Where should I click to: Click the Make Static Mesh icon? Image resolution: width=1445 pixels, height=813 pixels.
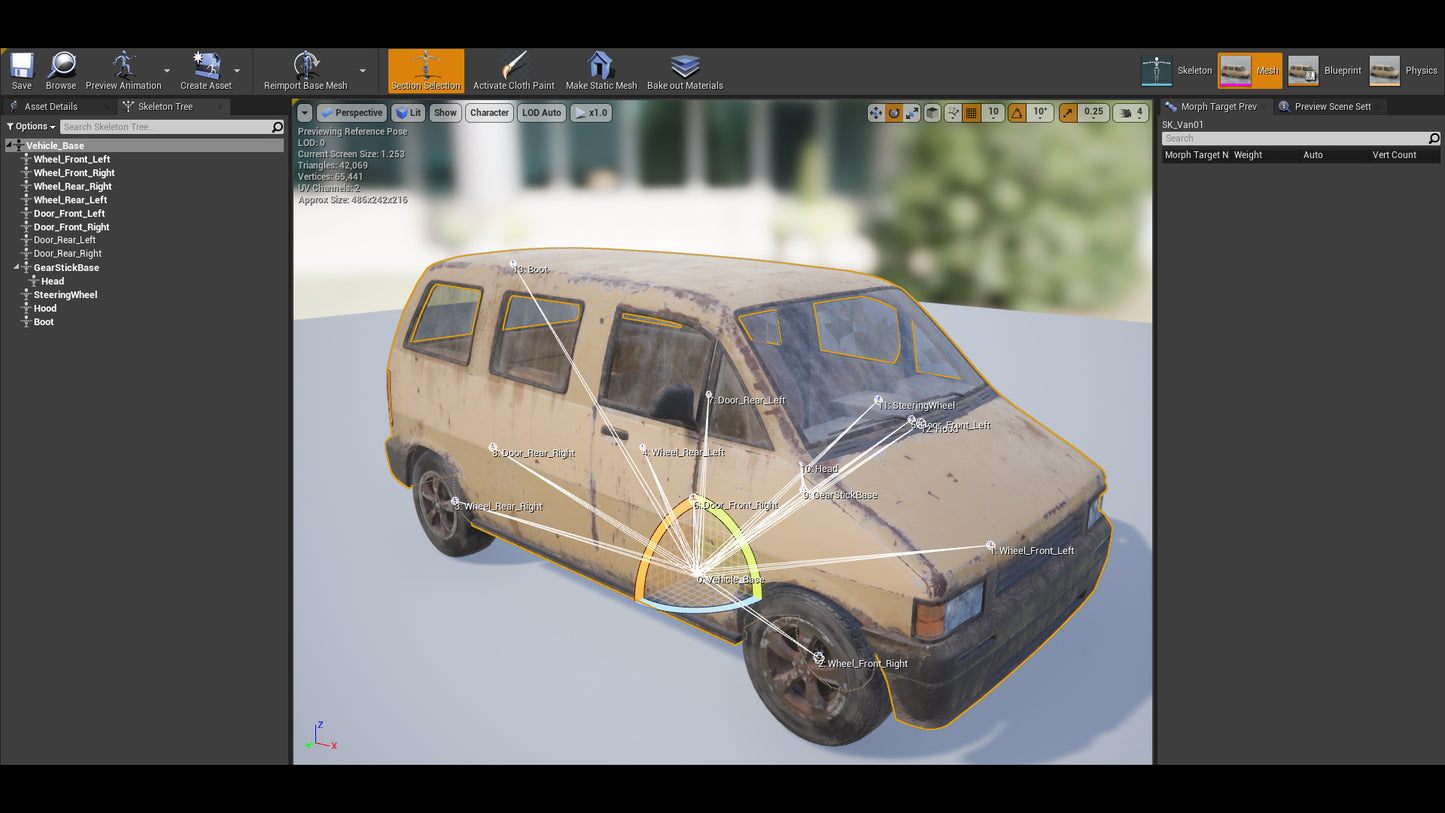tap(600, 67)
